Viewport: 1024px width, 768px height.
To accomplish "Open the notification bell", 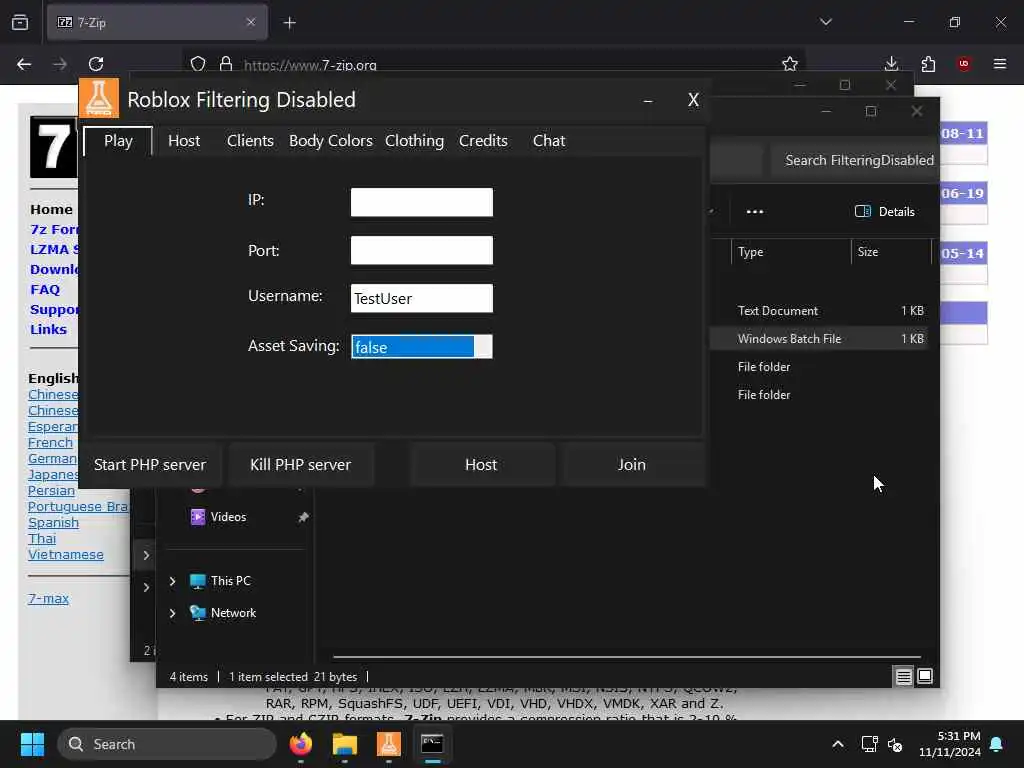I will [997, 744].
